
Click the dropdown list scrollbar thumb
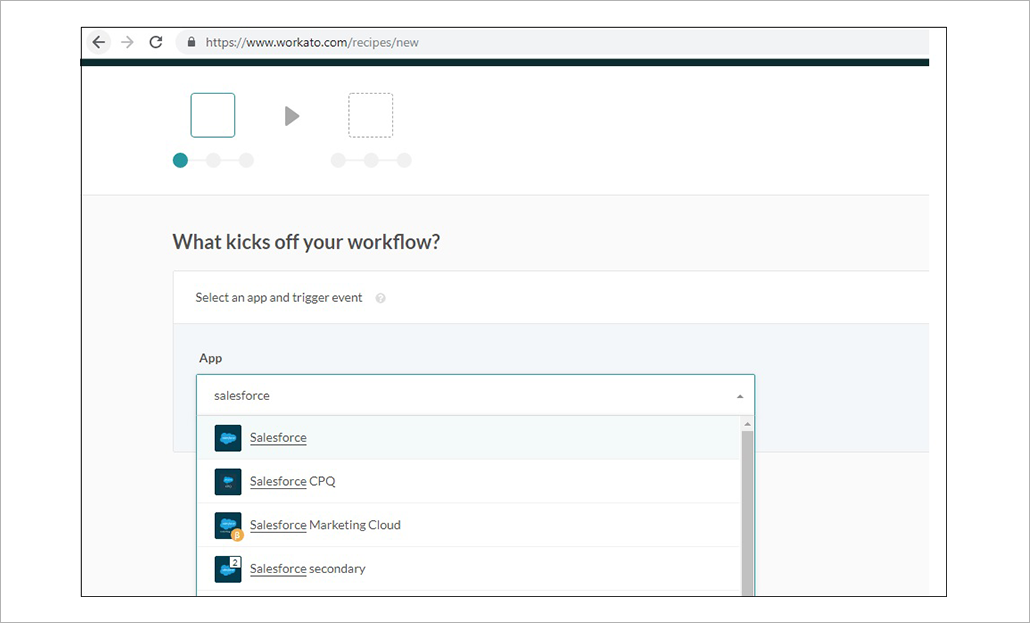point(747,514)
